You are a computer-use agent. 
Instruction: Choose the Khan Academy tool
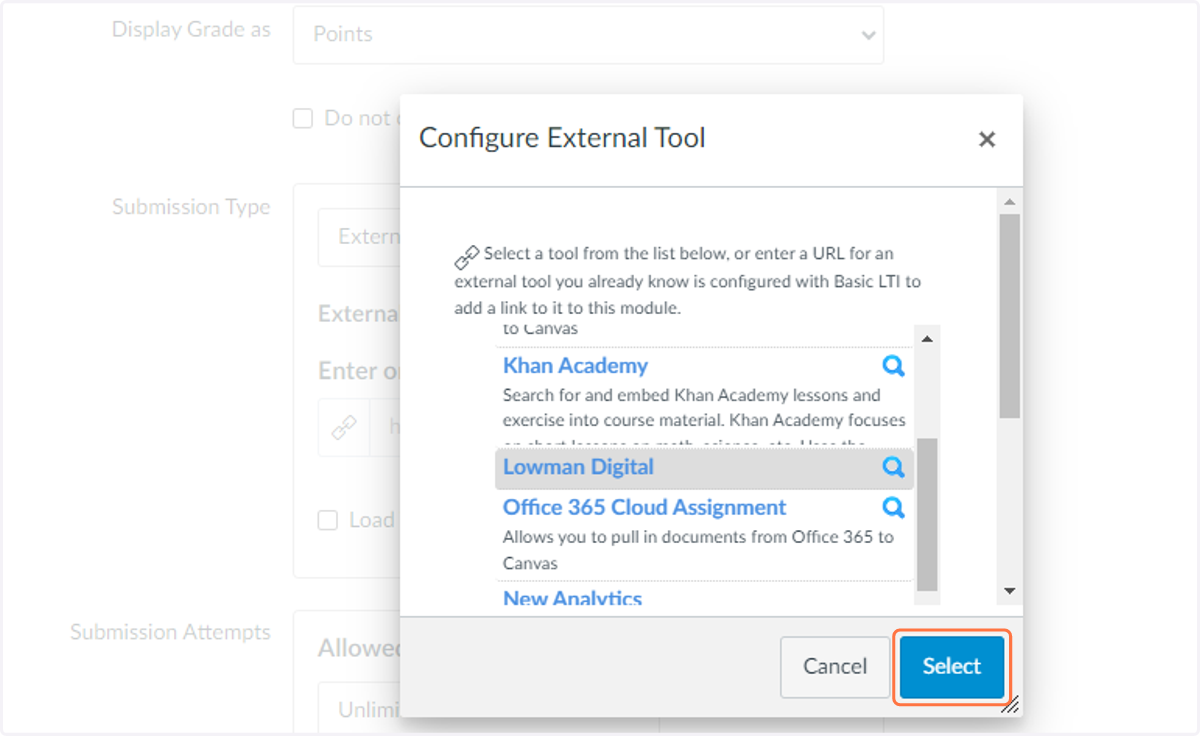click(575, 366)
